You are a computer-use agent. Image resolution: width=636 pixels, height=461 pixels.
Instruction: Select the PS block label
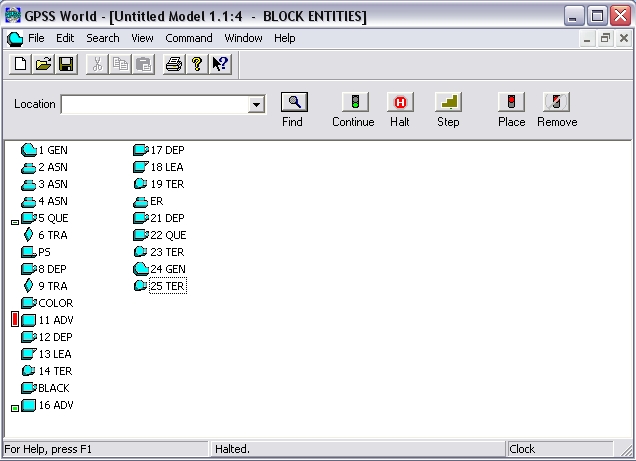coord(44,252)
